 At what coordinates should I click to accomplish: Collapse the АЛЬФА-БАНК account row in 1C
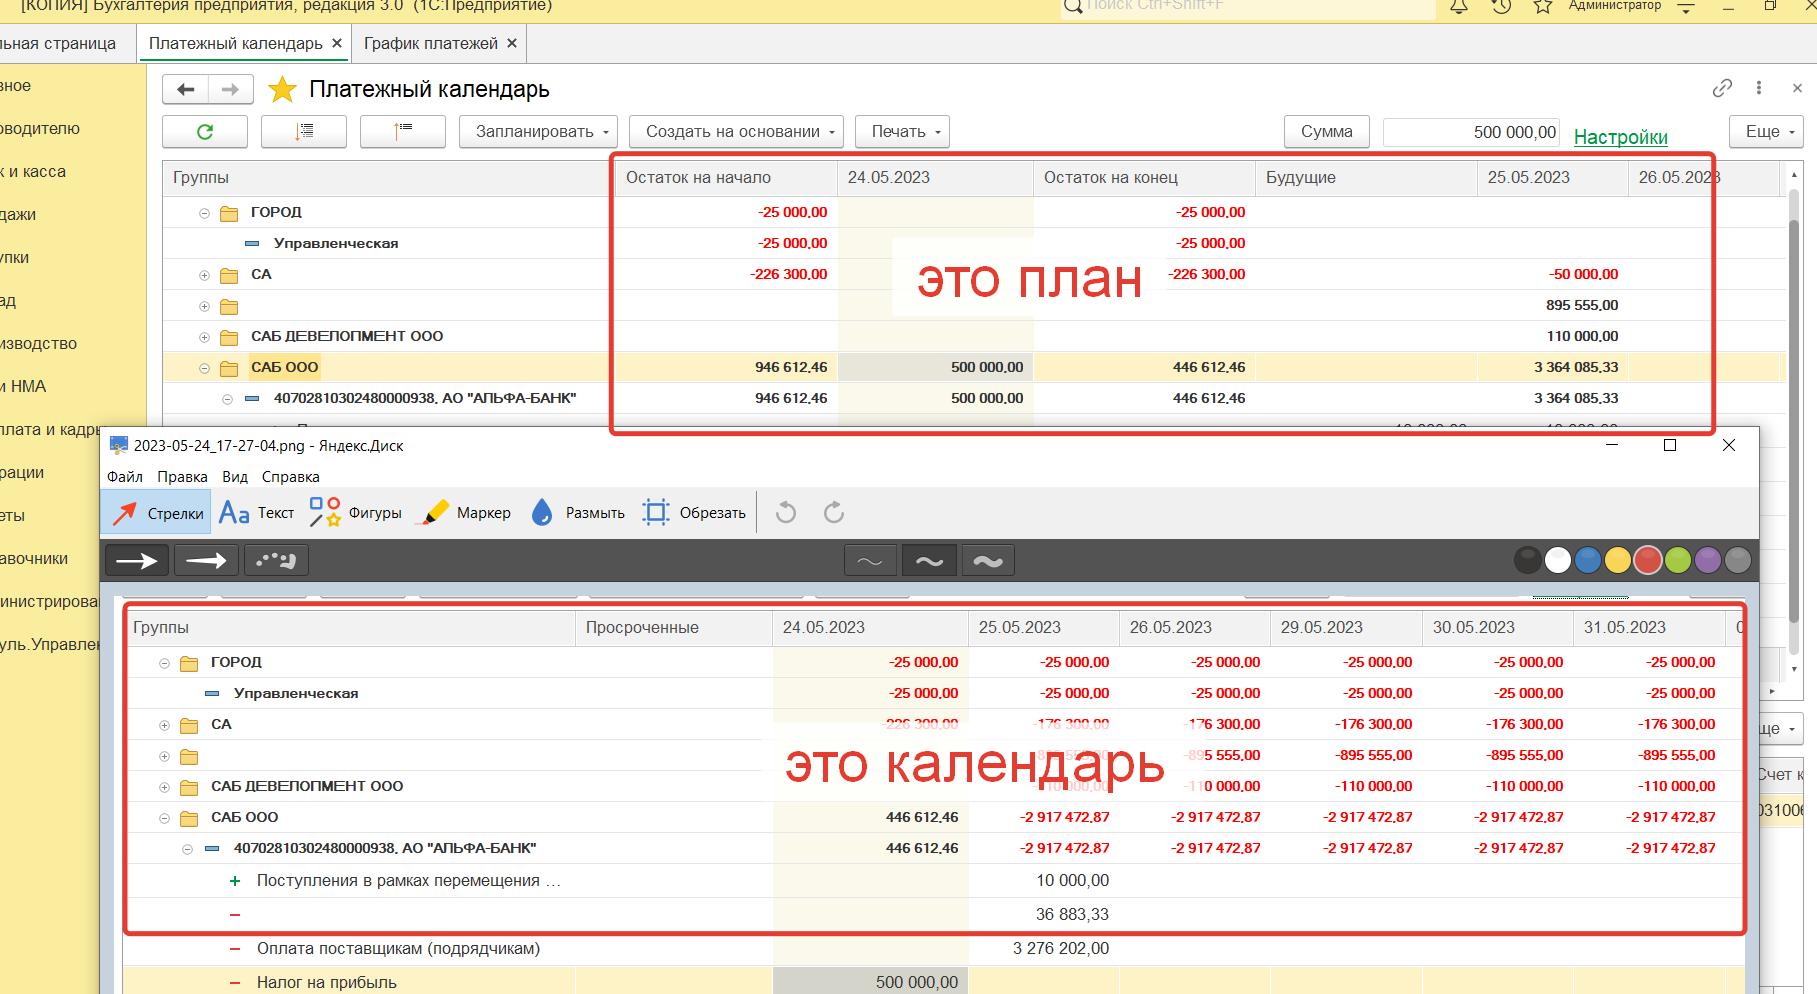click(x=227, y=399)
